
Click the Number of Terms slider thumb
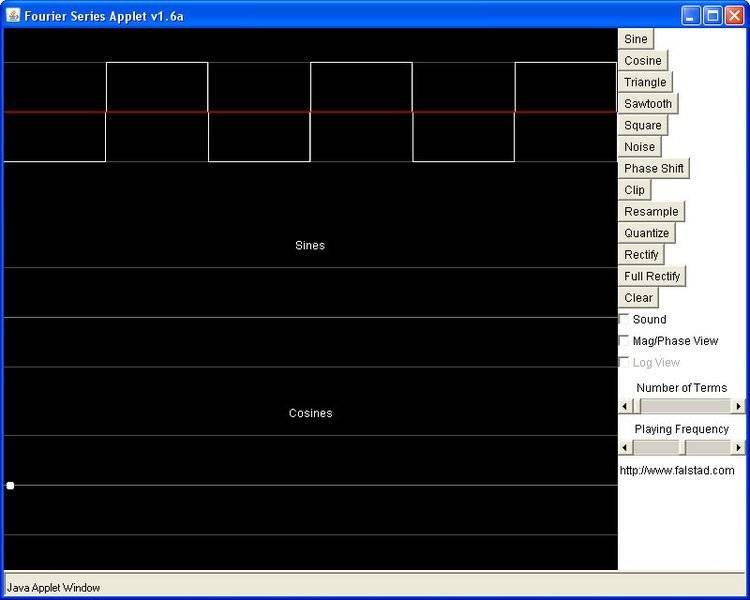coord(637,406)
